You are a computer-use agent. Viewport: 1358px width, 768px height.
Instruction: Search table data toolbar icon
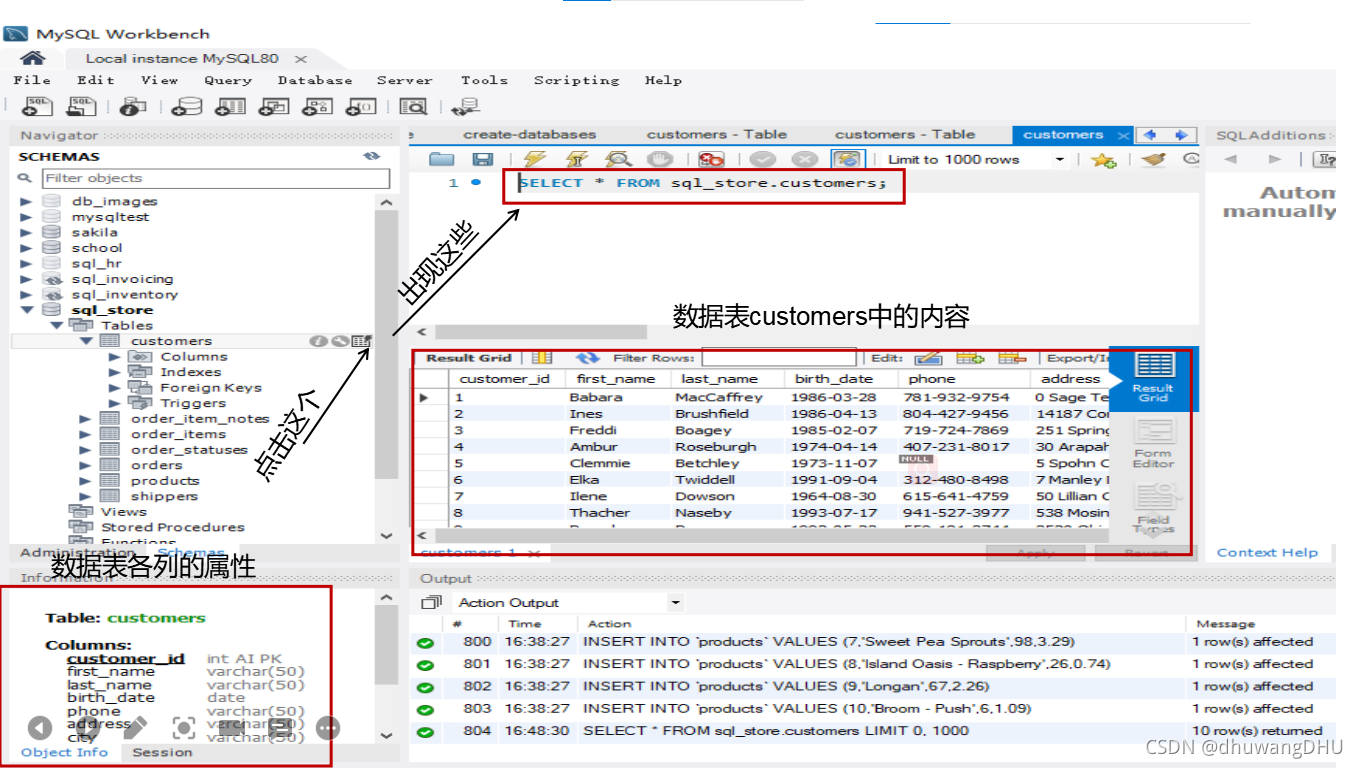(x=413, y=106)
